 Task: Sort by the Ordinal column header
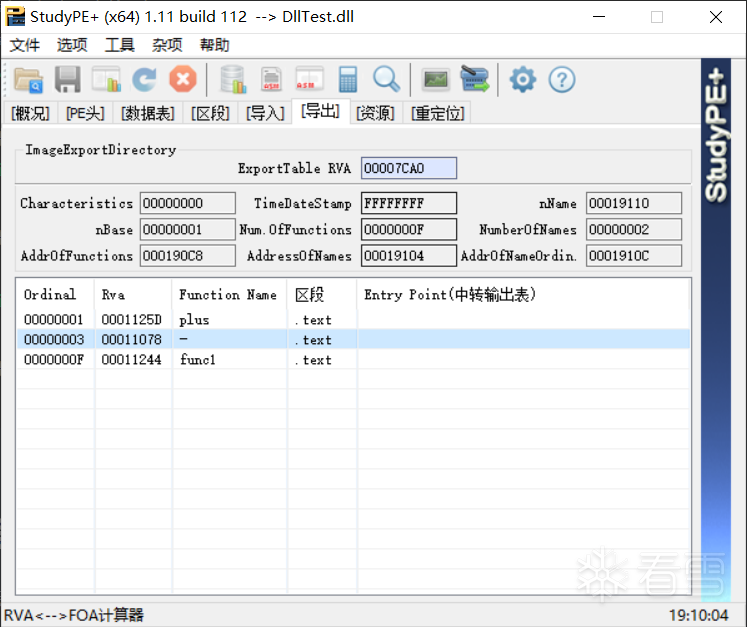pos(55,295)
